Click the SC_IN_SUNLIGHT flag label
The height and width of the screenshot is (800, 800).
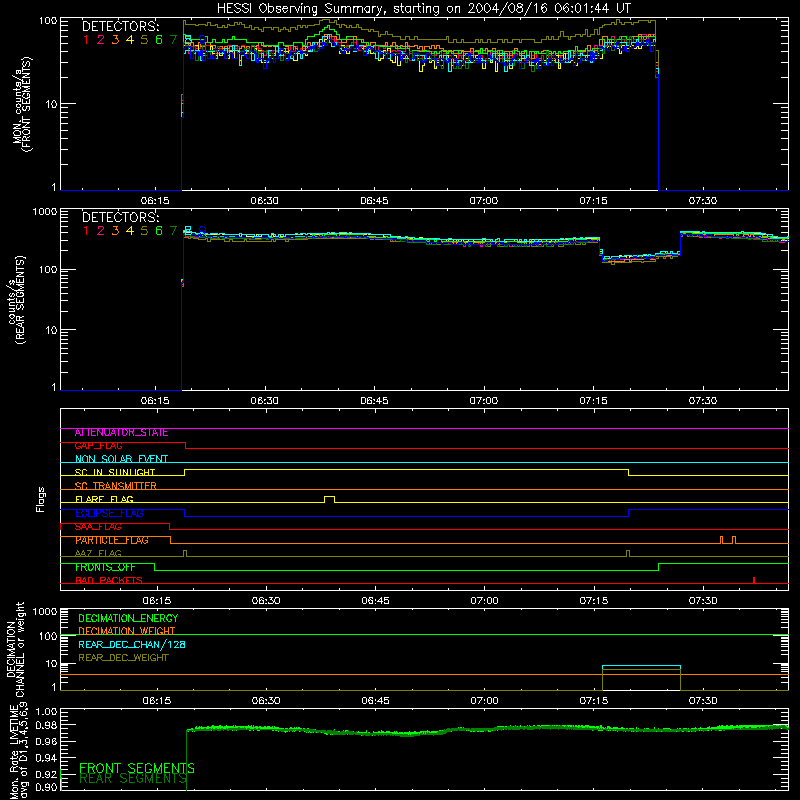[115, 472]
